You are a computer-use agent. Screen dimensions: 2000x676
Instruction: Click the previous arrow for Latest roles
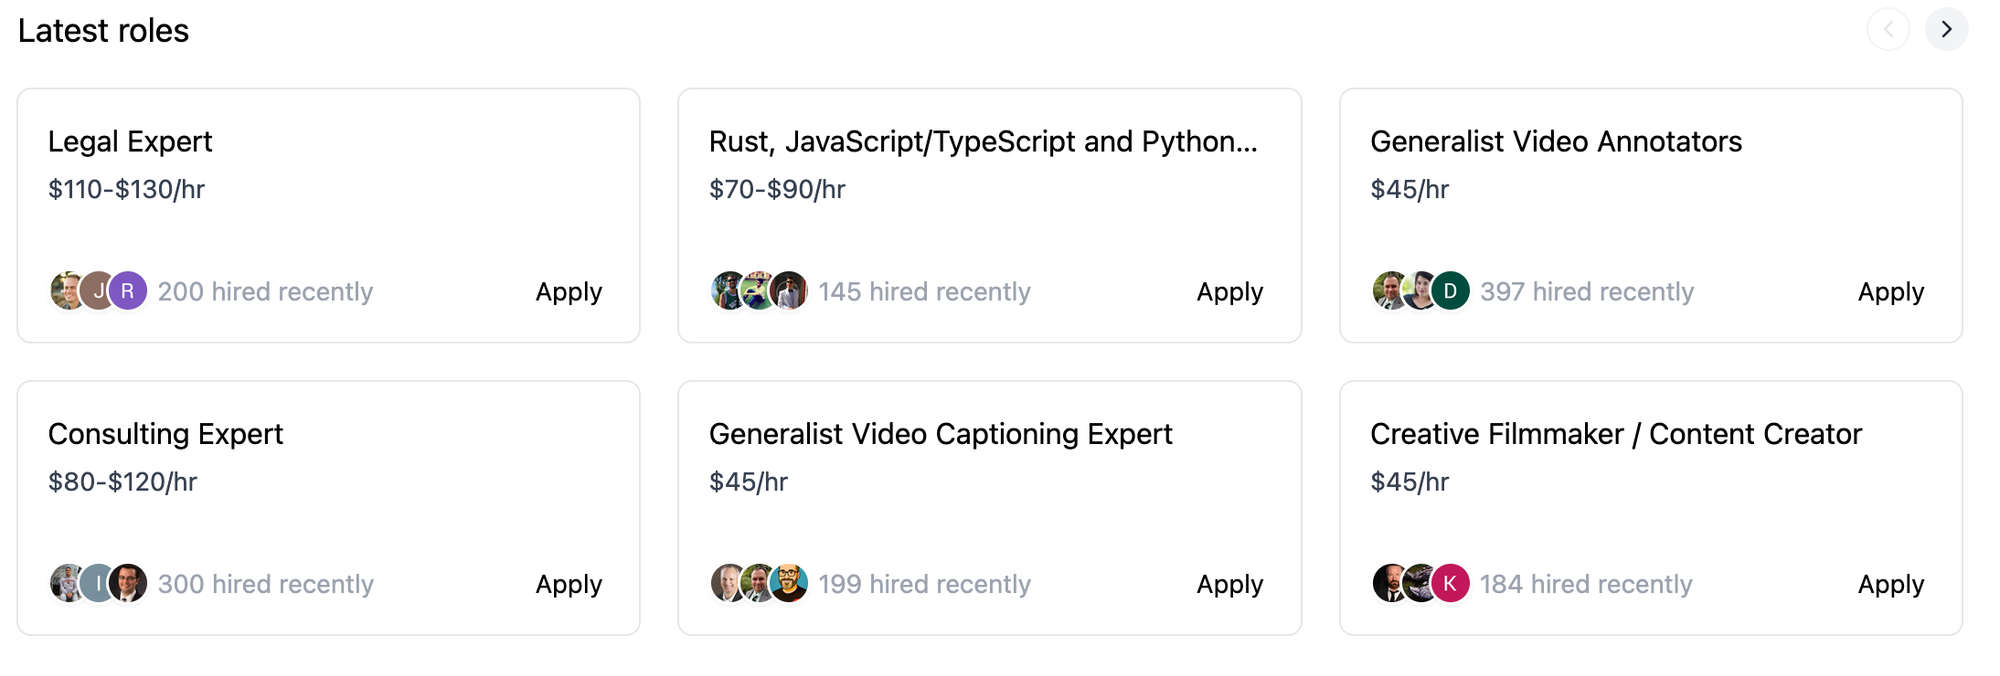(1888, 30)
